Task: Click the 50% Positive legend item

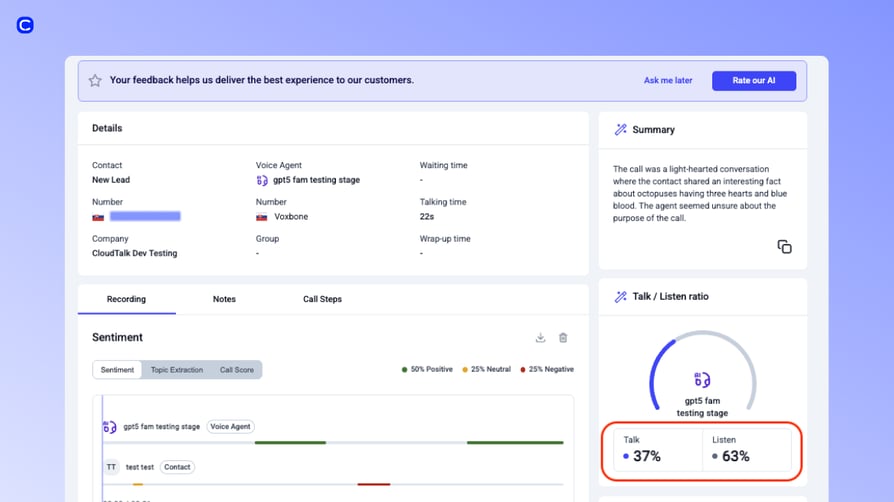Action: pyautogui.click(x=428, y=370)
